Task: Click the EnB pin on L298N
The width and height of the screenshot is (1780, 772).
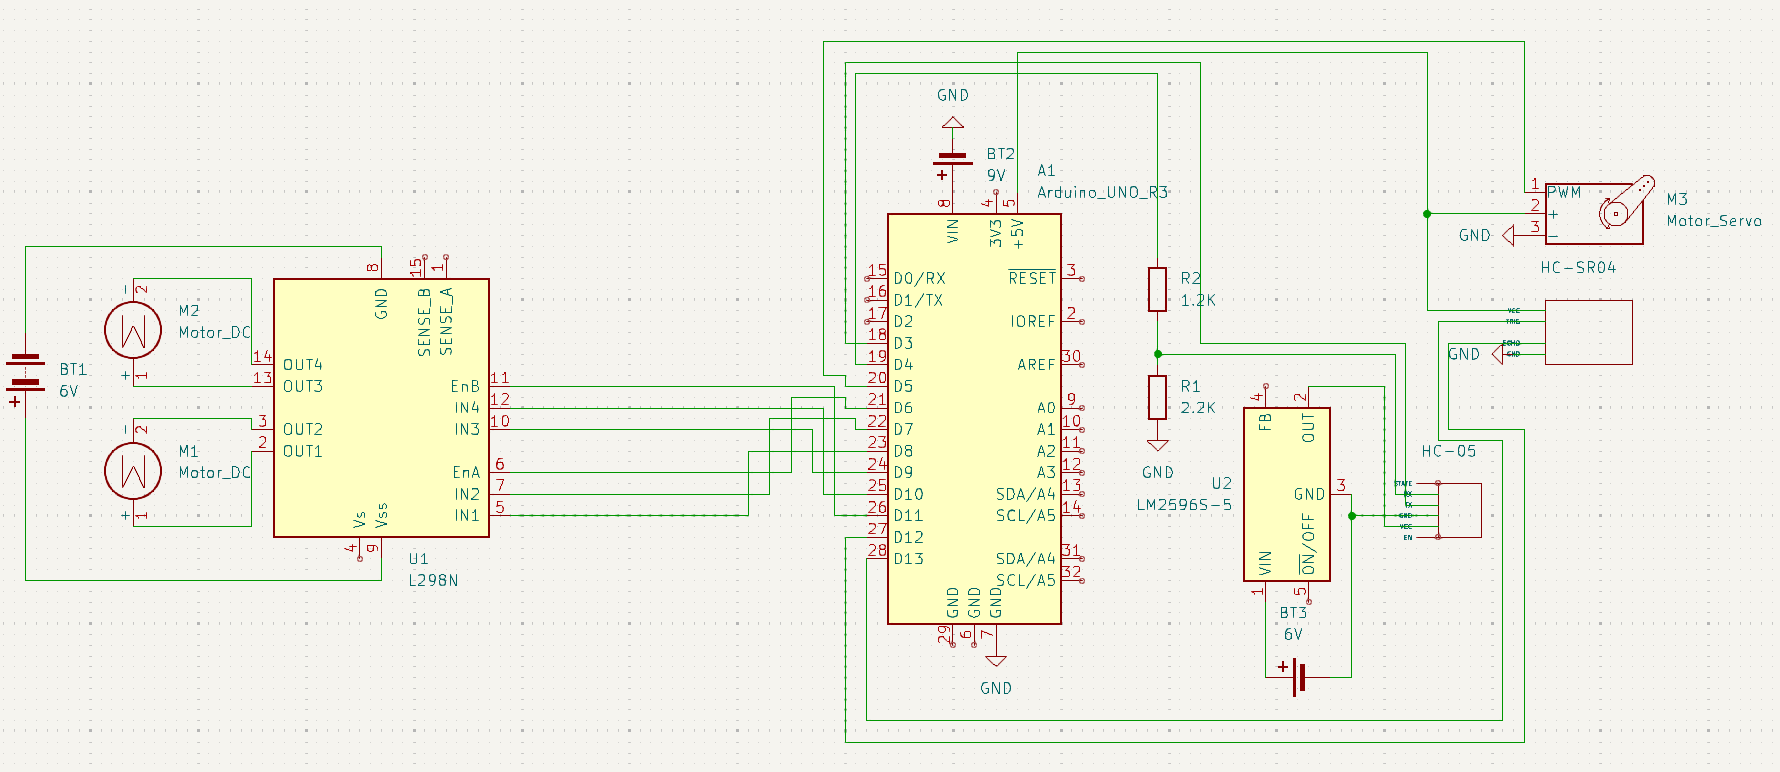Action: click(x=465, y=386)
